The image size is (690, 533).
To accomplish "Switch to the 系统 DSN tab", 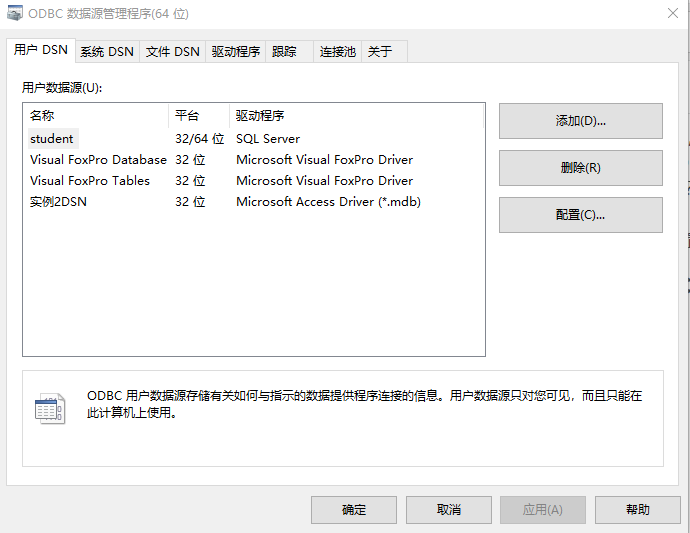I will pos(107,52).
